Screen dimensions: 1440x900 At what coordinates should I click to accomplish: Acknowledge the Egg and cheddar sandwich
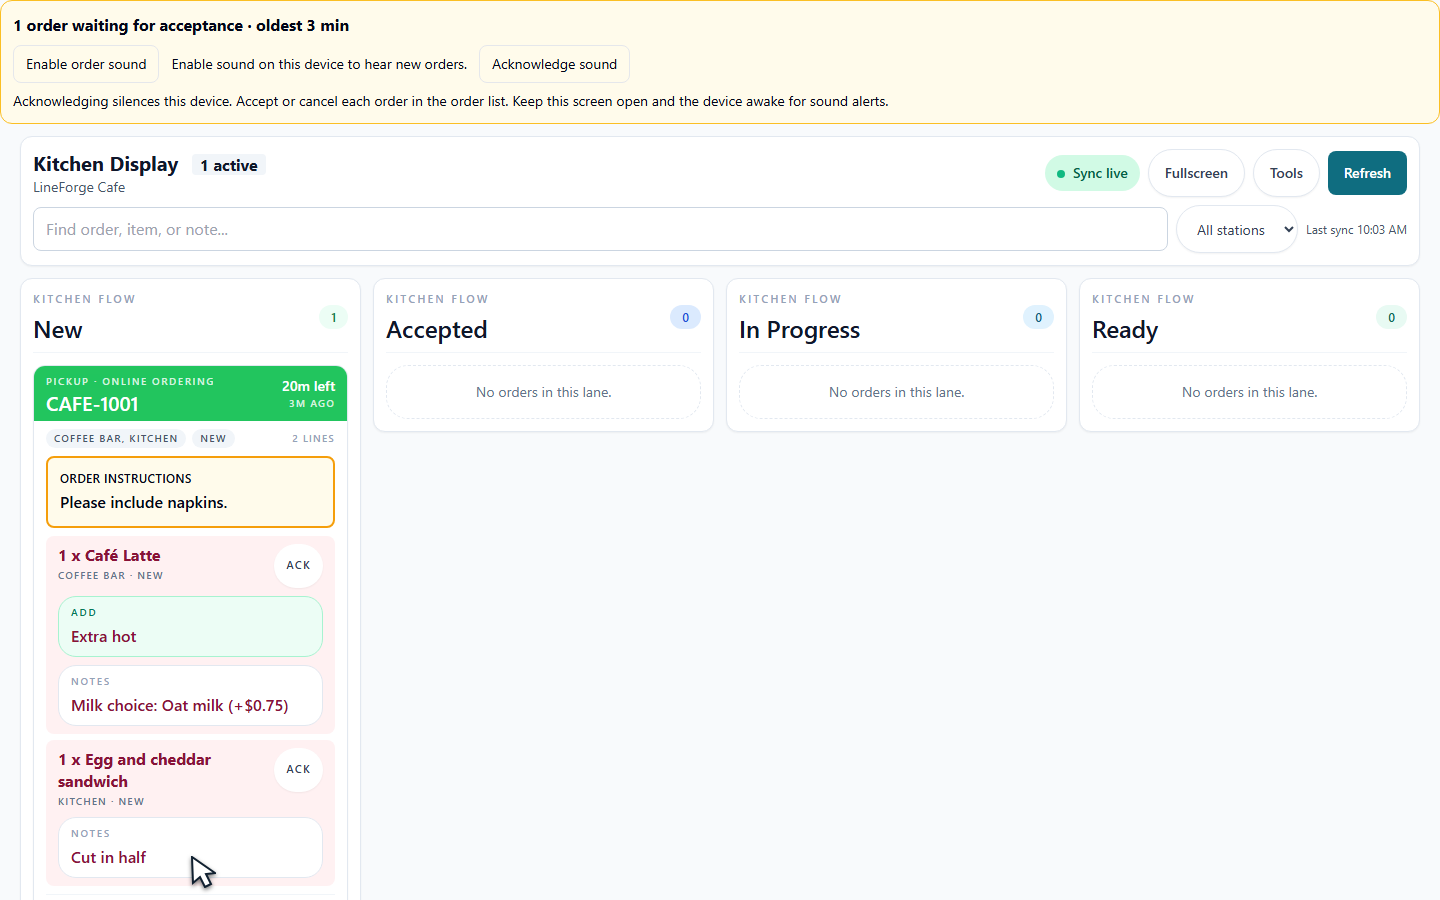point(298,769)
